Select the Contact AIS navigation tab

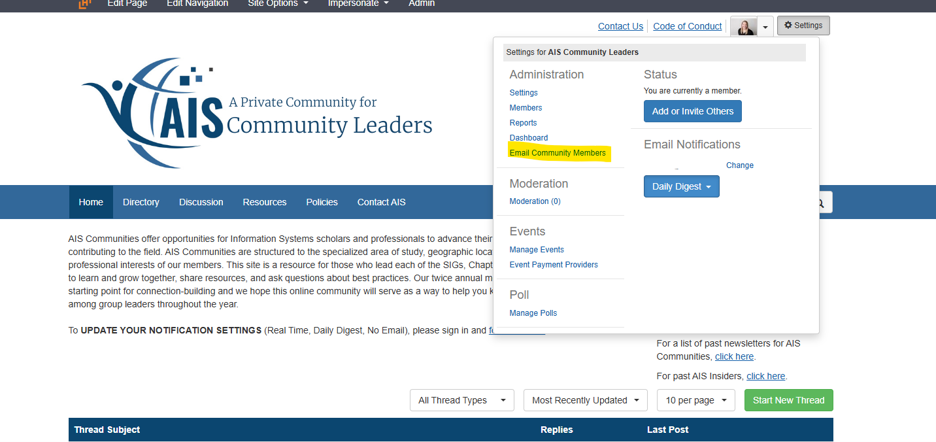[x=381, y=202]
